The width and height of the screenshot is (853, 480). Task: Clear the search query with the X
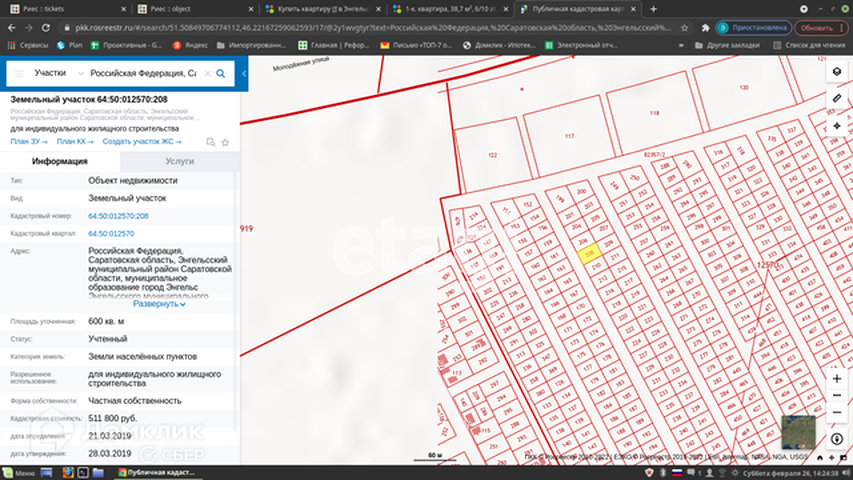pos(207,73)
